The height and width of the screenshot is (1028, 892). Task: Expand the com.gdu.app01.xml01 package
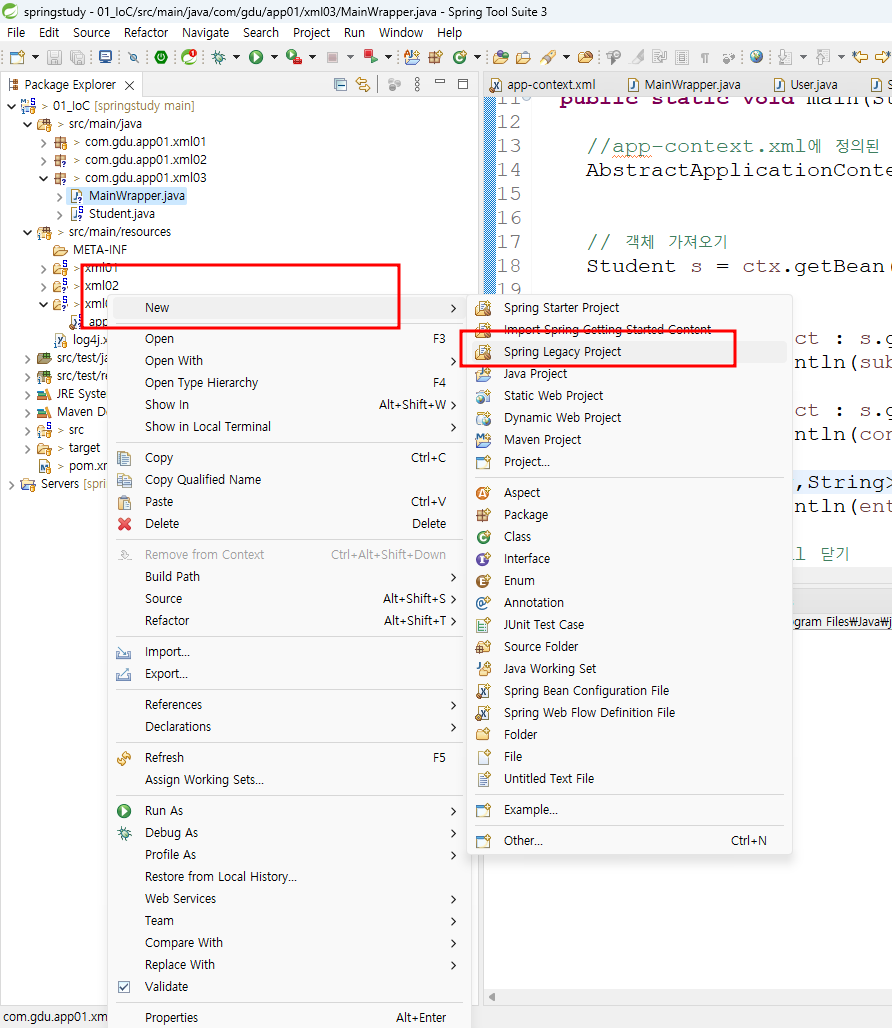coord(43,142)
